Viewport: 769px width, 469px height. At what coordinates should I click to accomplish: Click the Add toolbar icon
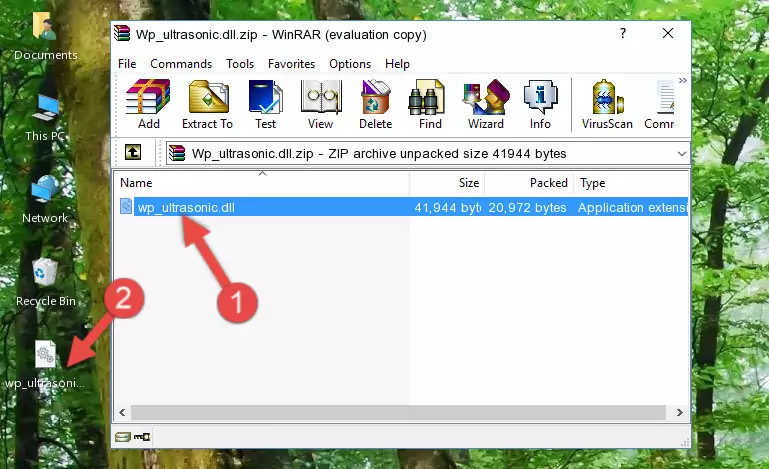click(148, 104)
